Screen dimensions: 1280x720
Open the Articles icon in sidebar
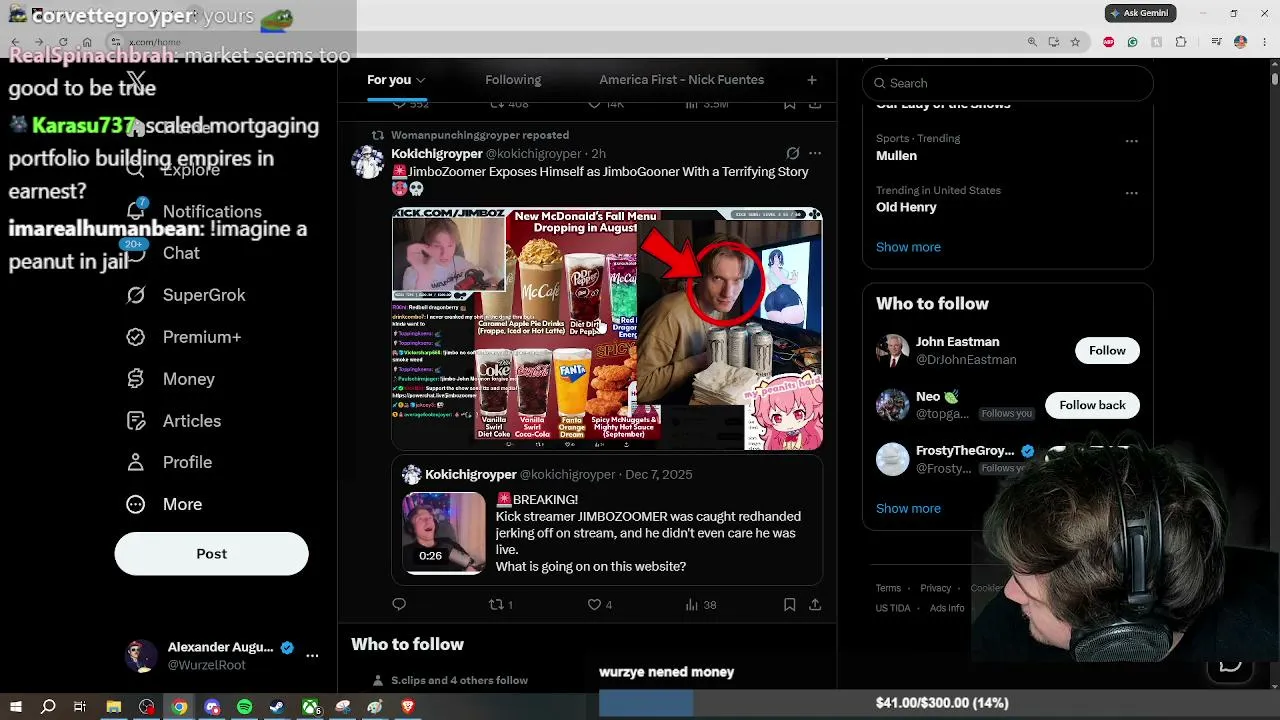(136, 421)
